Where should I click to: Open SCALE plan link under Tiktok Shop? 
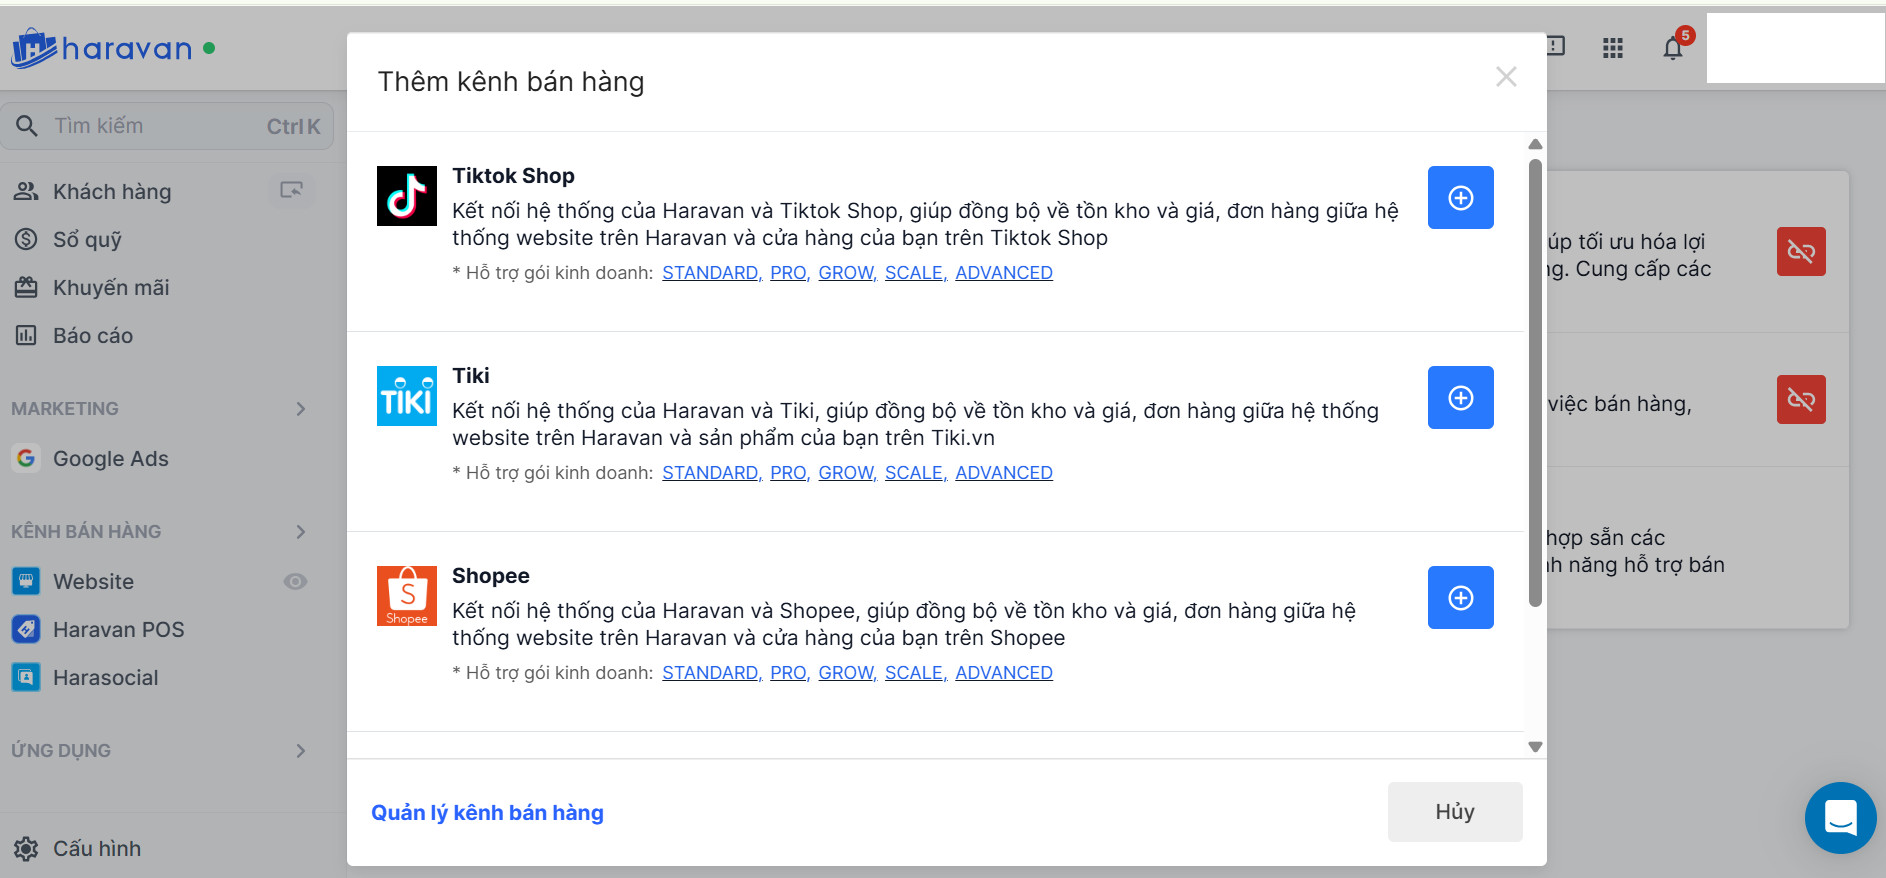pyautogui.click(x=916, y=273)
